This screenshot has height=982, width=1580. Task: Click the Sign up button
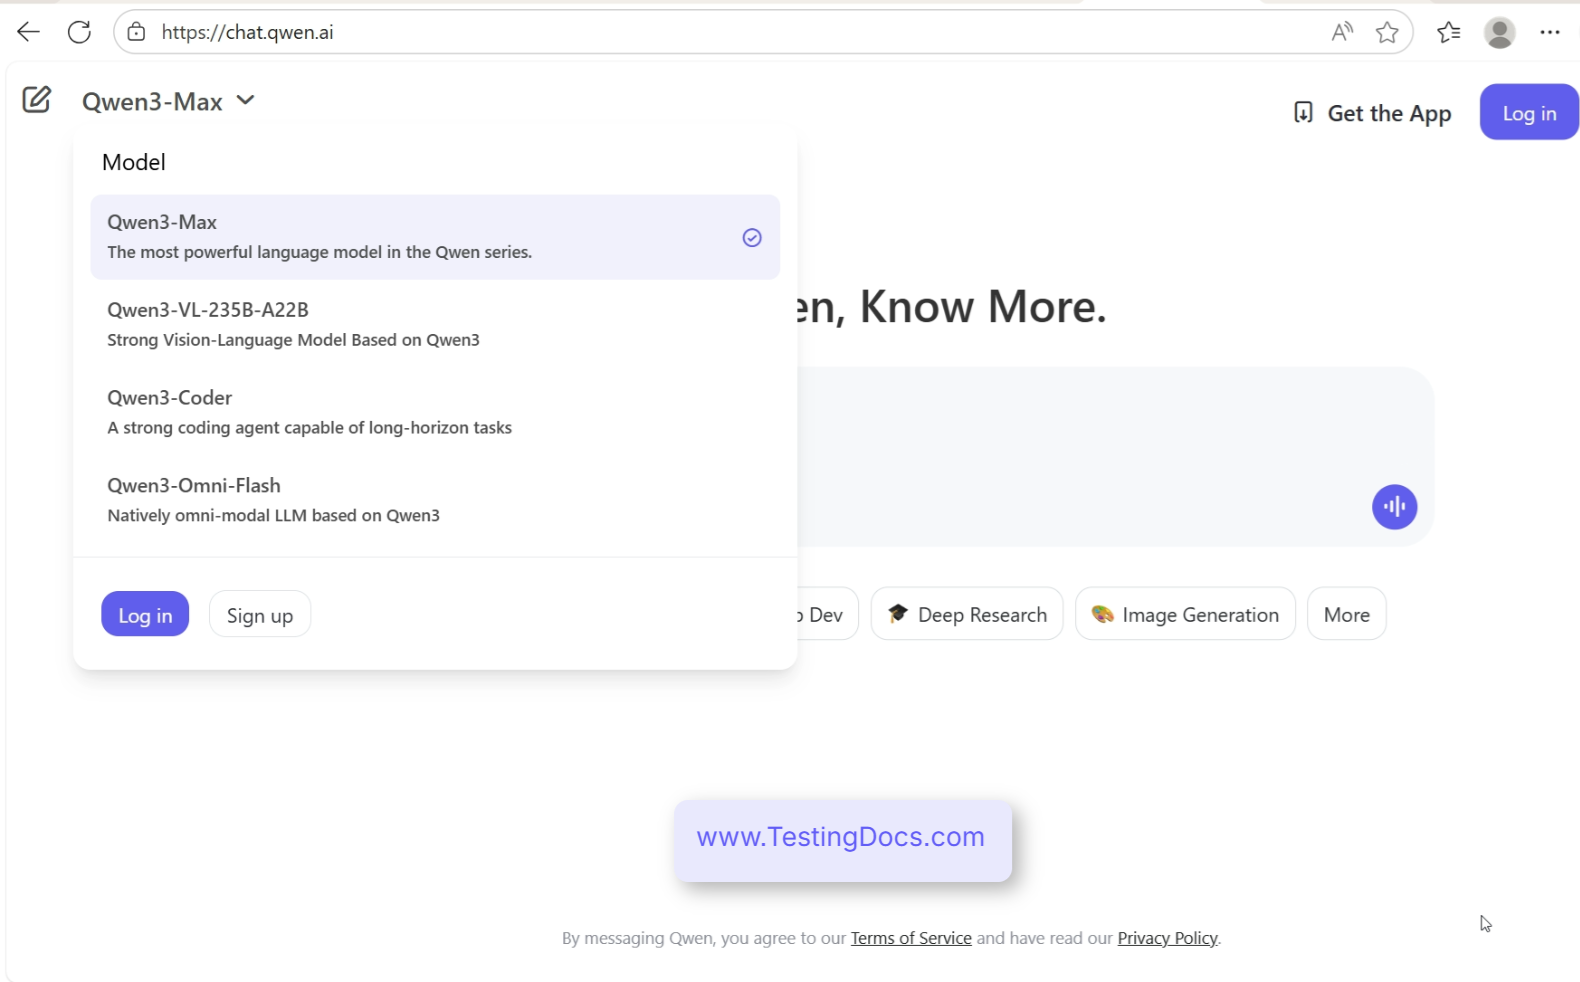[x=260, y=615]
